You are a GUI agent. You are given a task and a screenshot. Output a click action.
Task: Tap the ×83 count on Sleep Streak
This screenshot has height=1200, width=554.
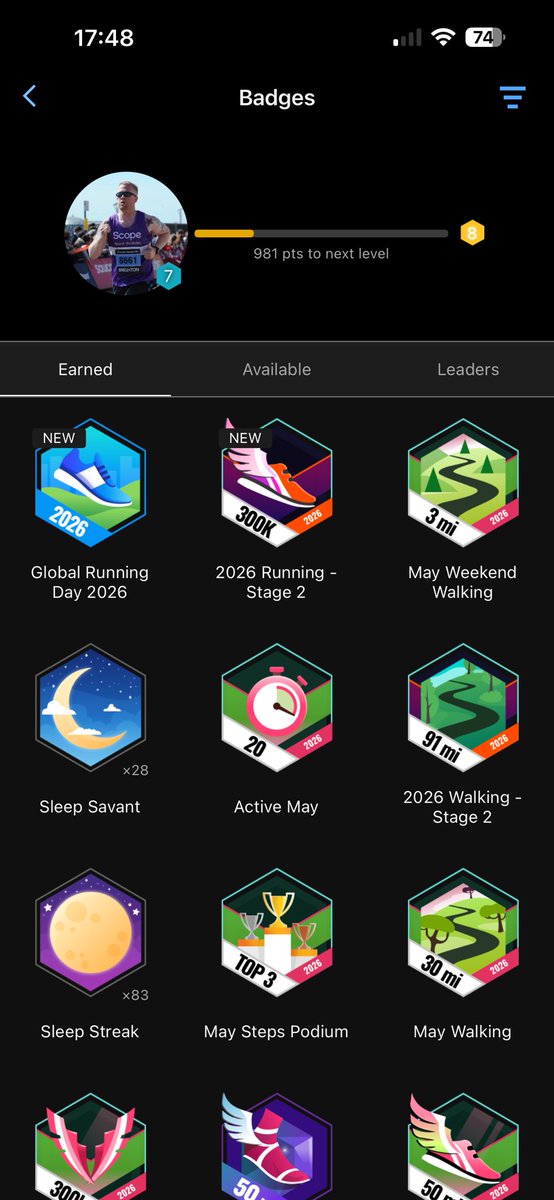click(135, 995)
